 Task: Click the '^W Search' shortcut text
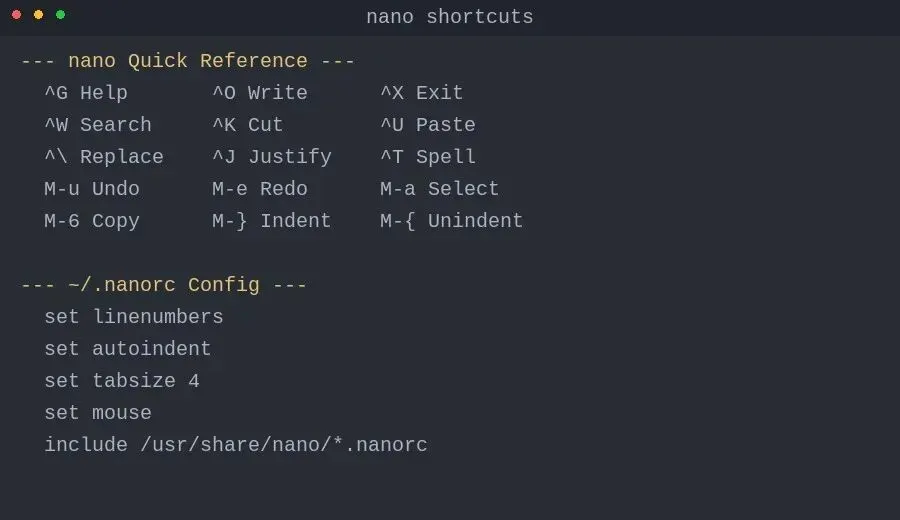pos(98,125)
